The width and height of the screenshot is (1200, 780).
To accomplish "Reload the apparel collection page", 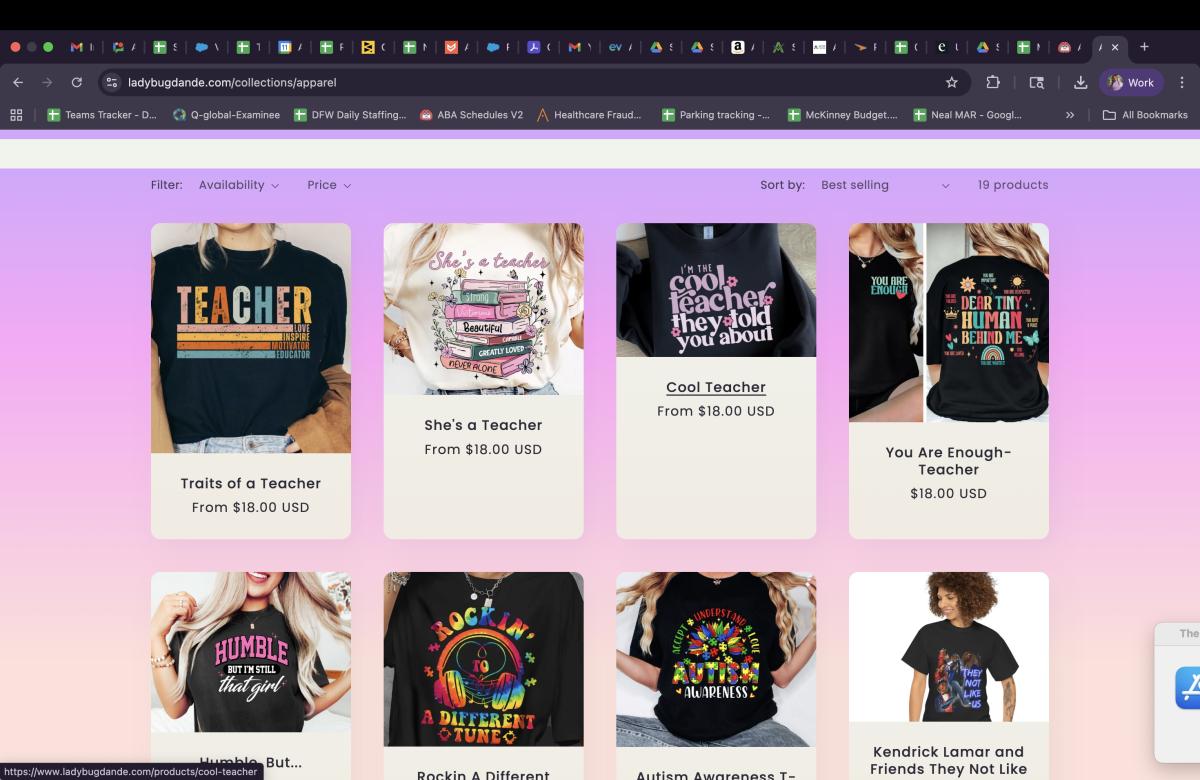I will tap(77, 83).
